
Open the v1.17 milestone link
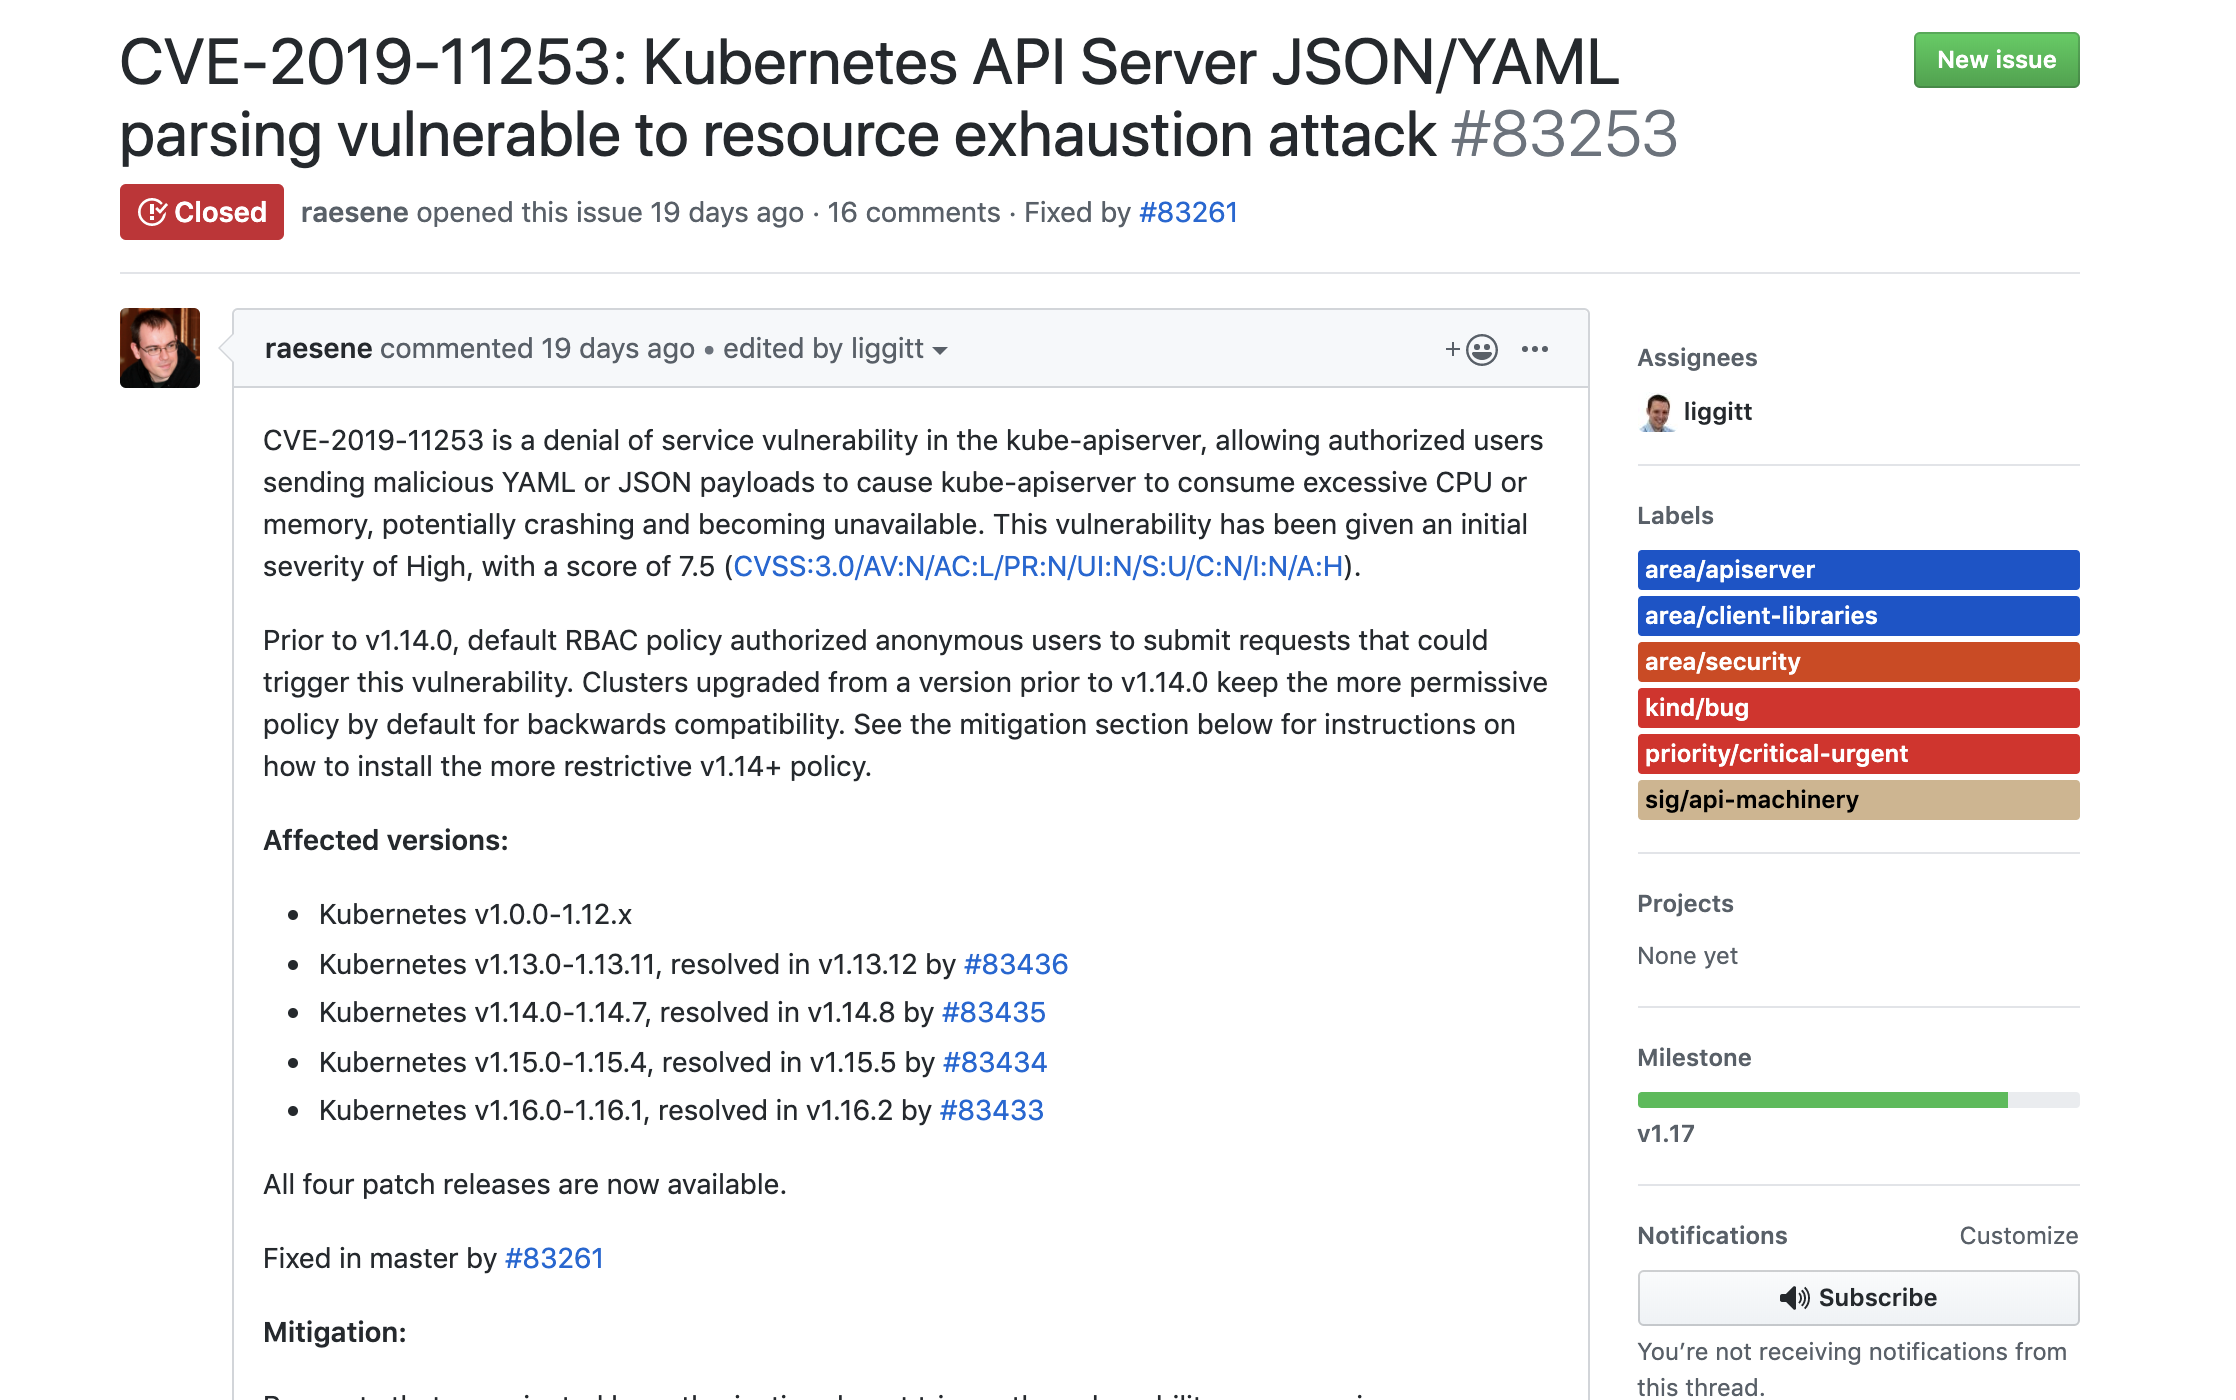pos(1665,1134)
